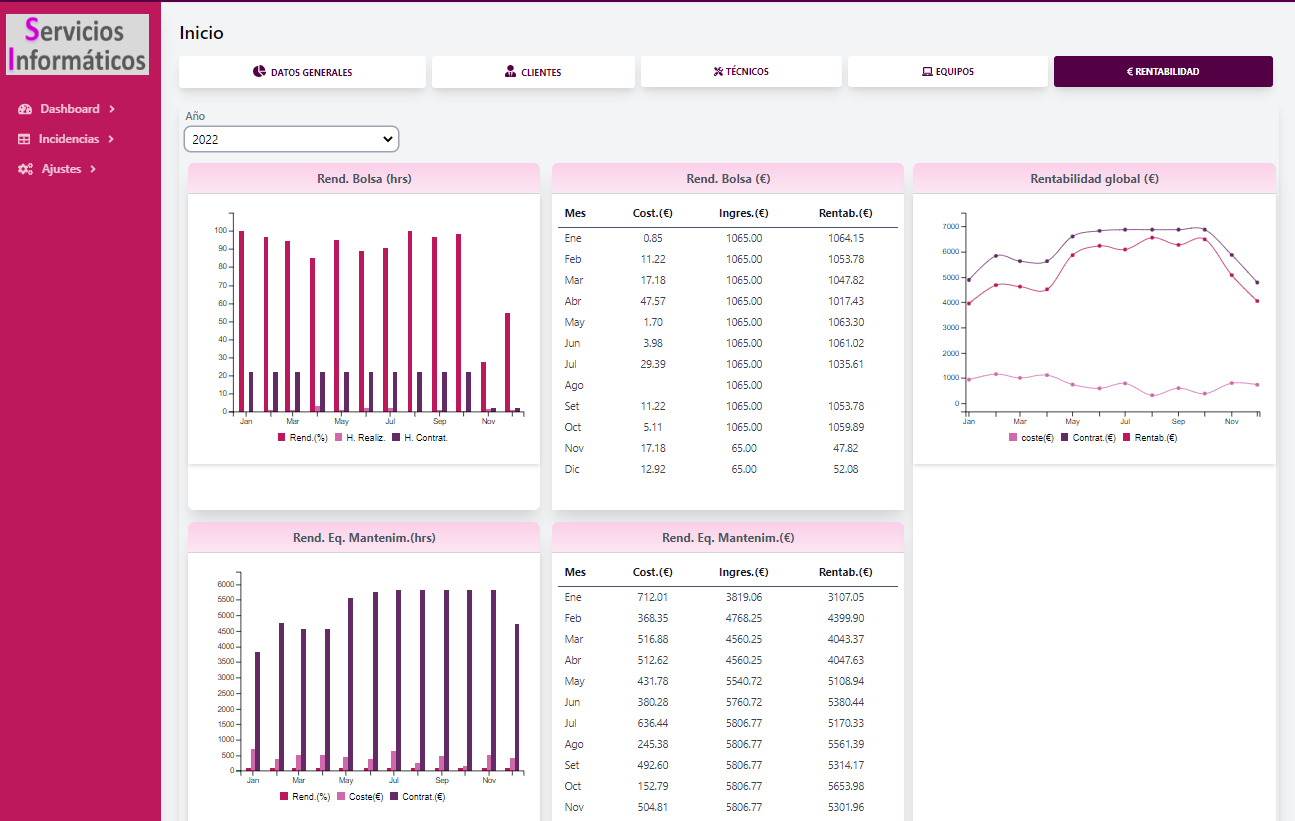
Task: Toggle Rend.(%) legend swatch in Eq. Mantenim. chart
Action: click(284, 797)
